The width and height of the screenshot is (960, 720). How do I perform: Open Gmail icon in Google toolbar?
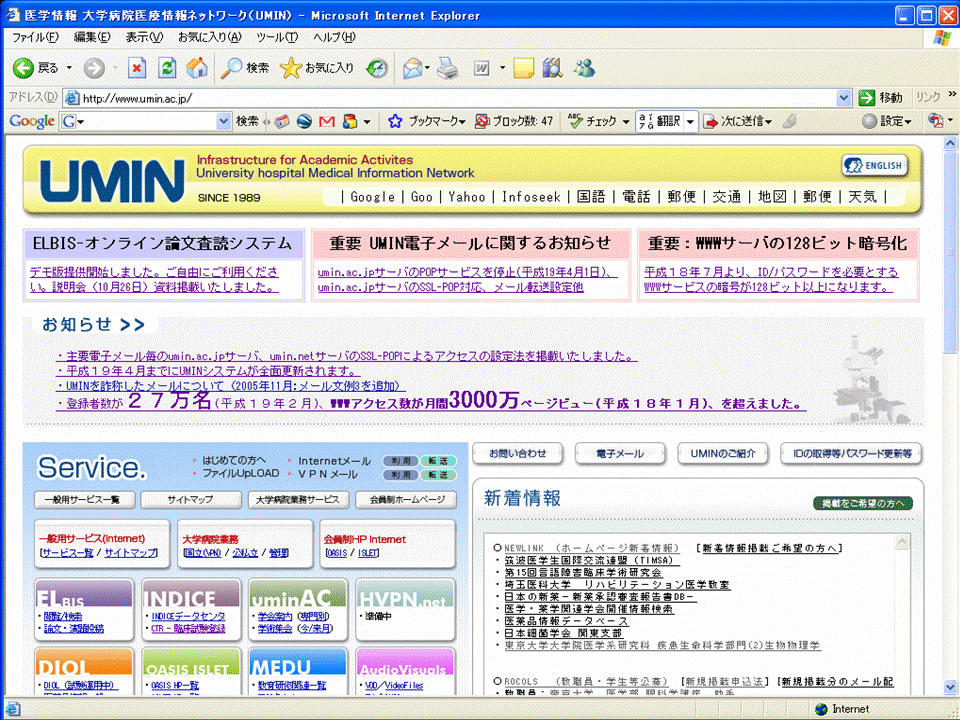click(x=326, y=121)
